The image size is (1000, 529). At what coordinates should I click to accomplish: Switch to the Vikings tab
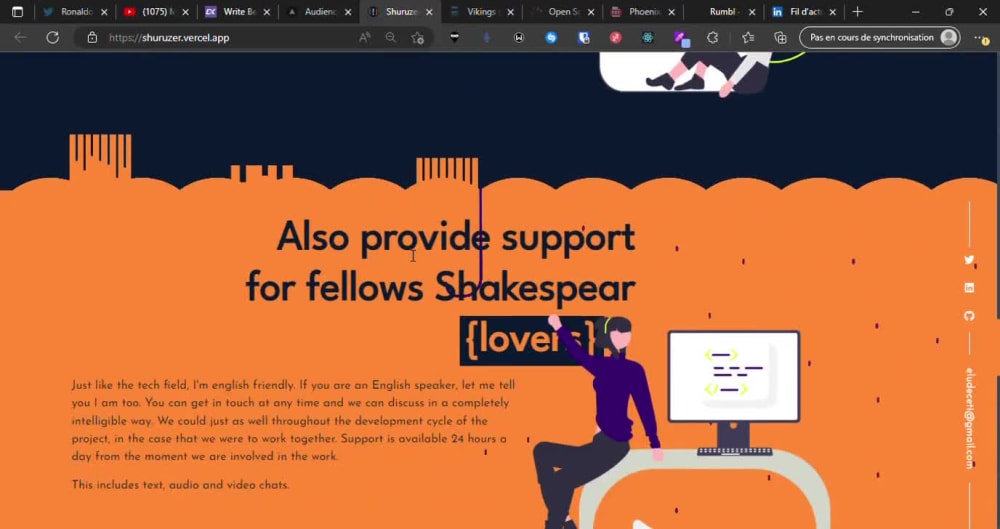(480, 11)
